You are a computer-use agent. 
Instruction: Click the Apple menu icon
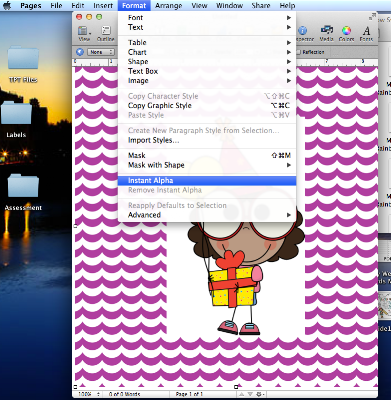(x=7, y=5)
